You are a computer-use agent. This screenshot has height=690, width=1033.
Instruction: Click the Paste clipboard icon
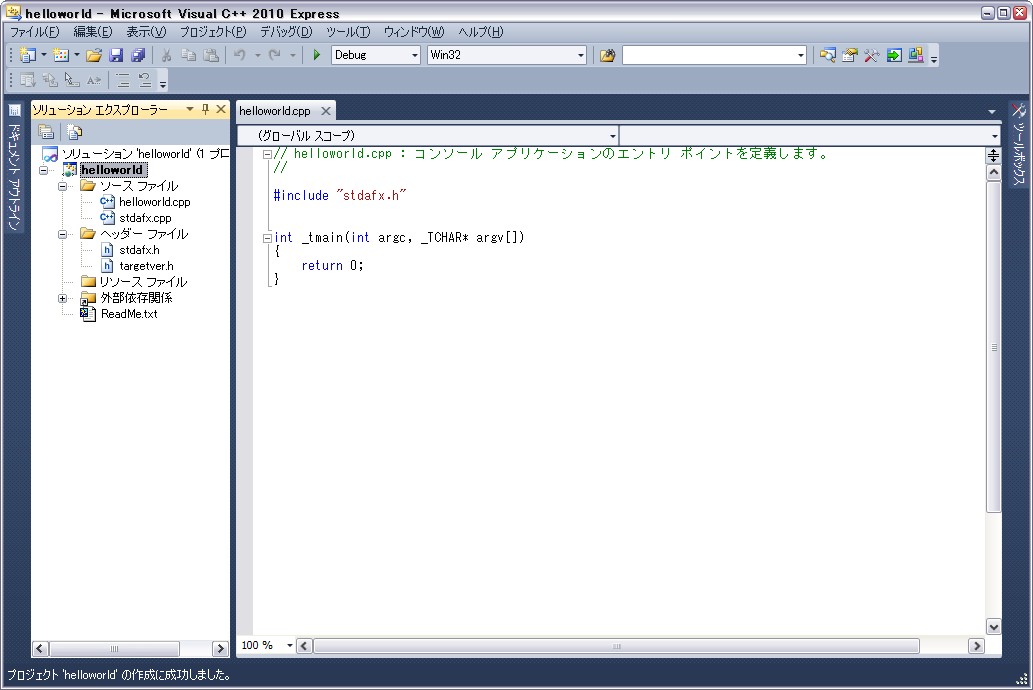211,55
